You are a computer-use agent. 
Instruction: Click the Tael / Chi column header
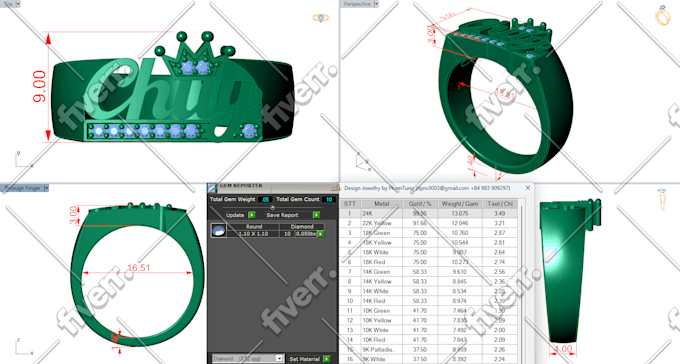pyautogui.click(x=500, y=203)
